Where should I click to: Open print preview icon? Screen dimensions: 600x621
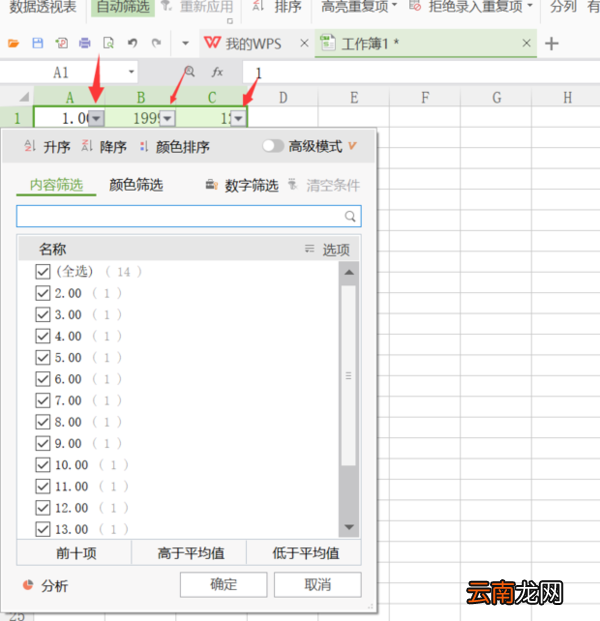109,43
